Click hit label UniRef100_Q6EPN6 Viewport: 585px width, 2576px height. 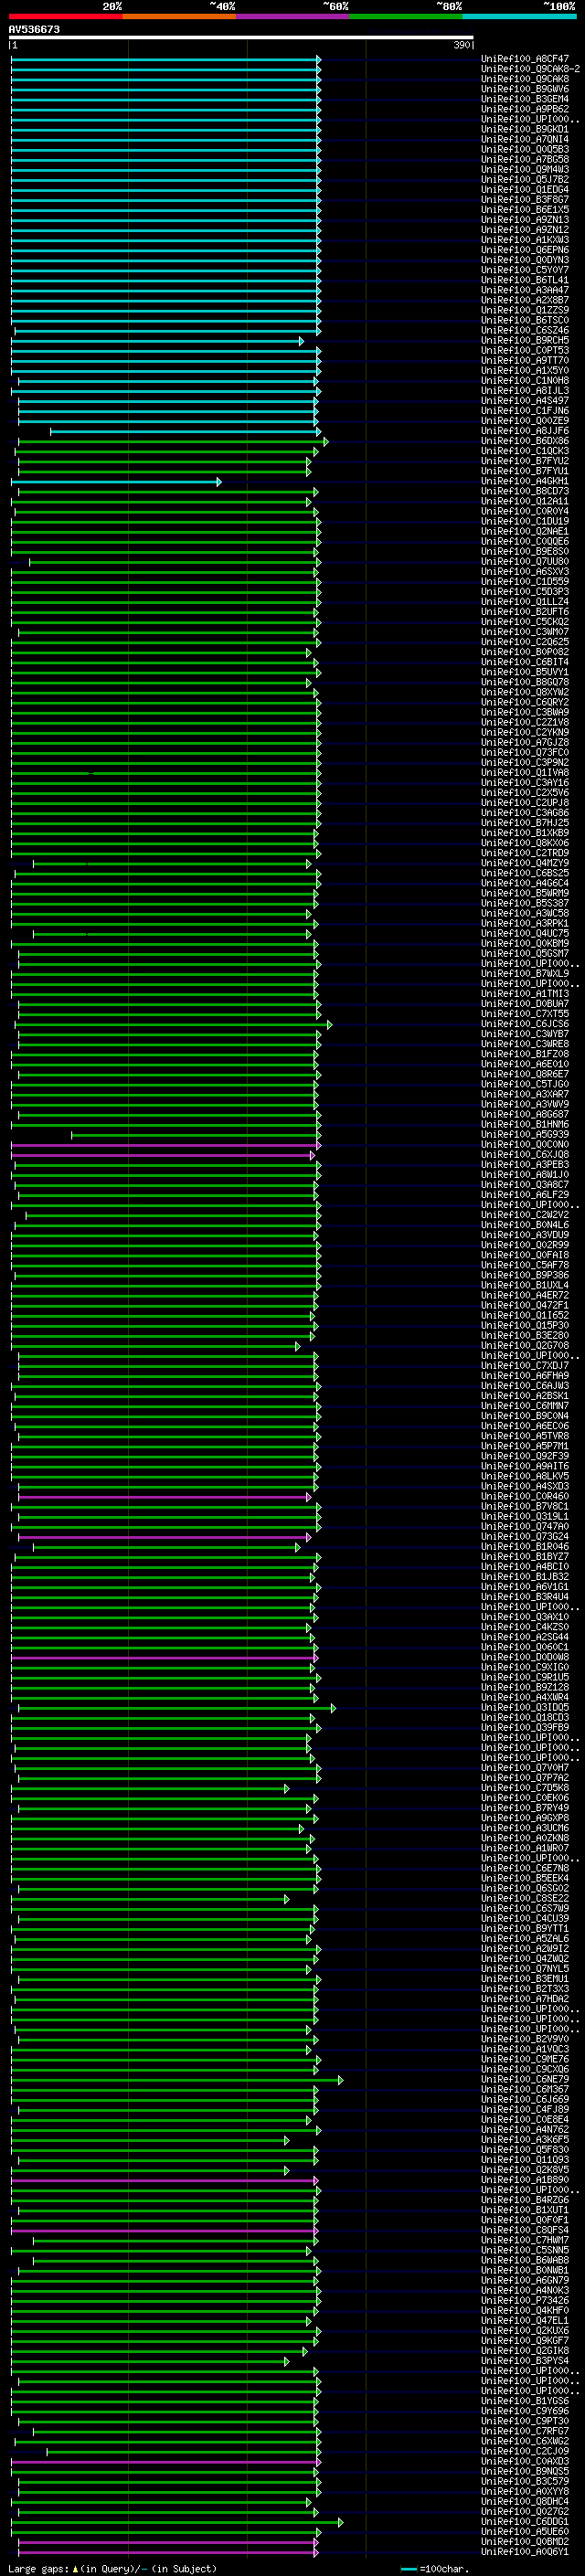coord(525,250)
